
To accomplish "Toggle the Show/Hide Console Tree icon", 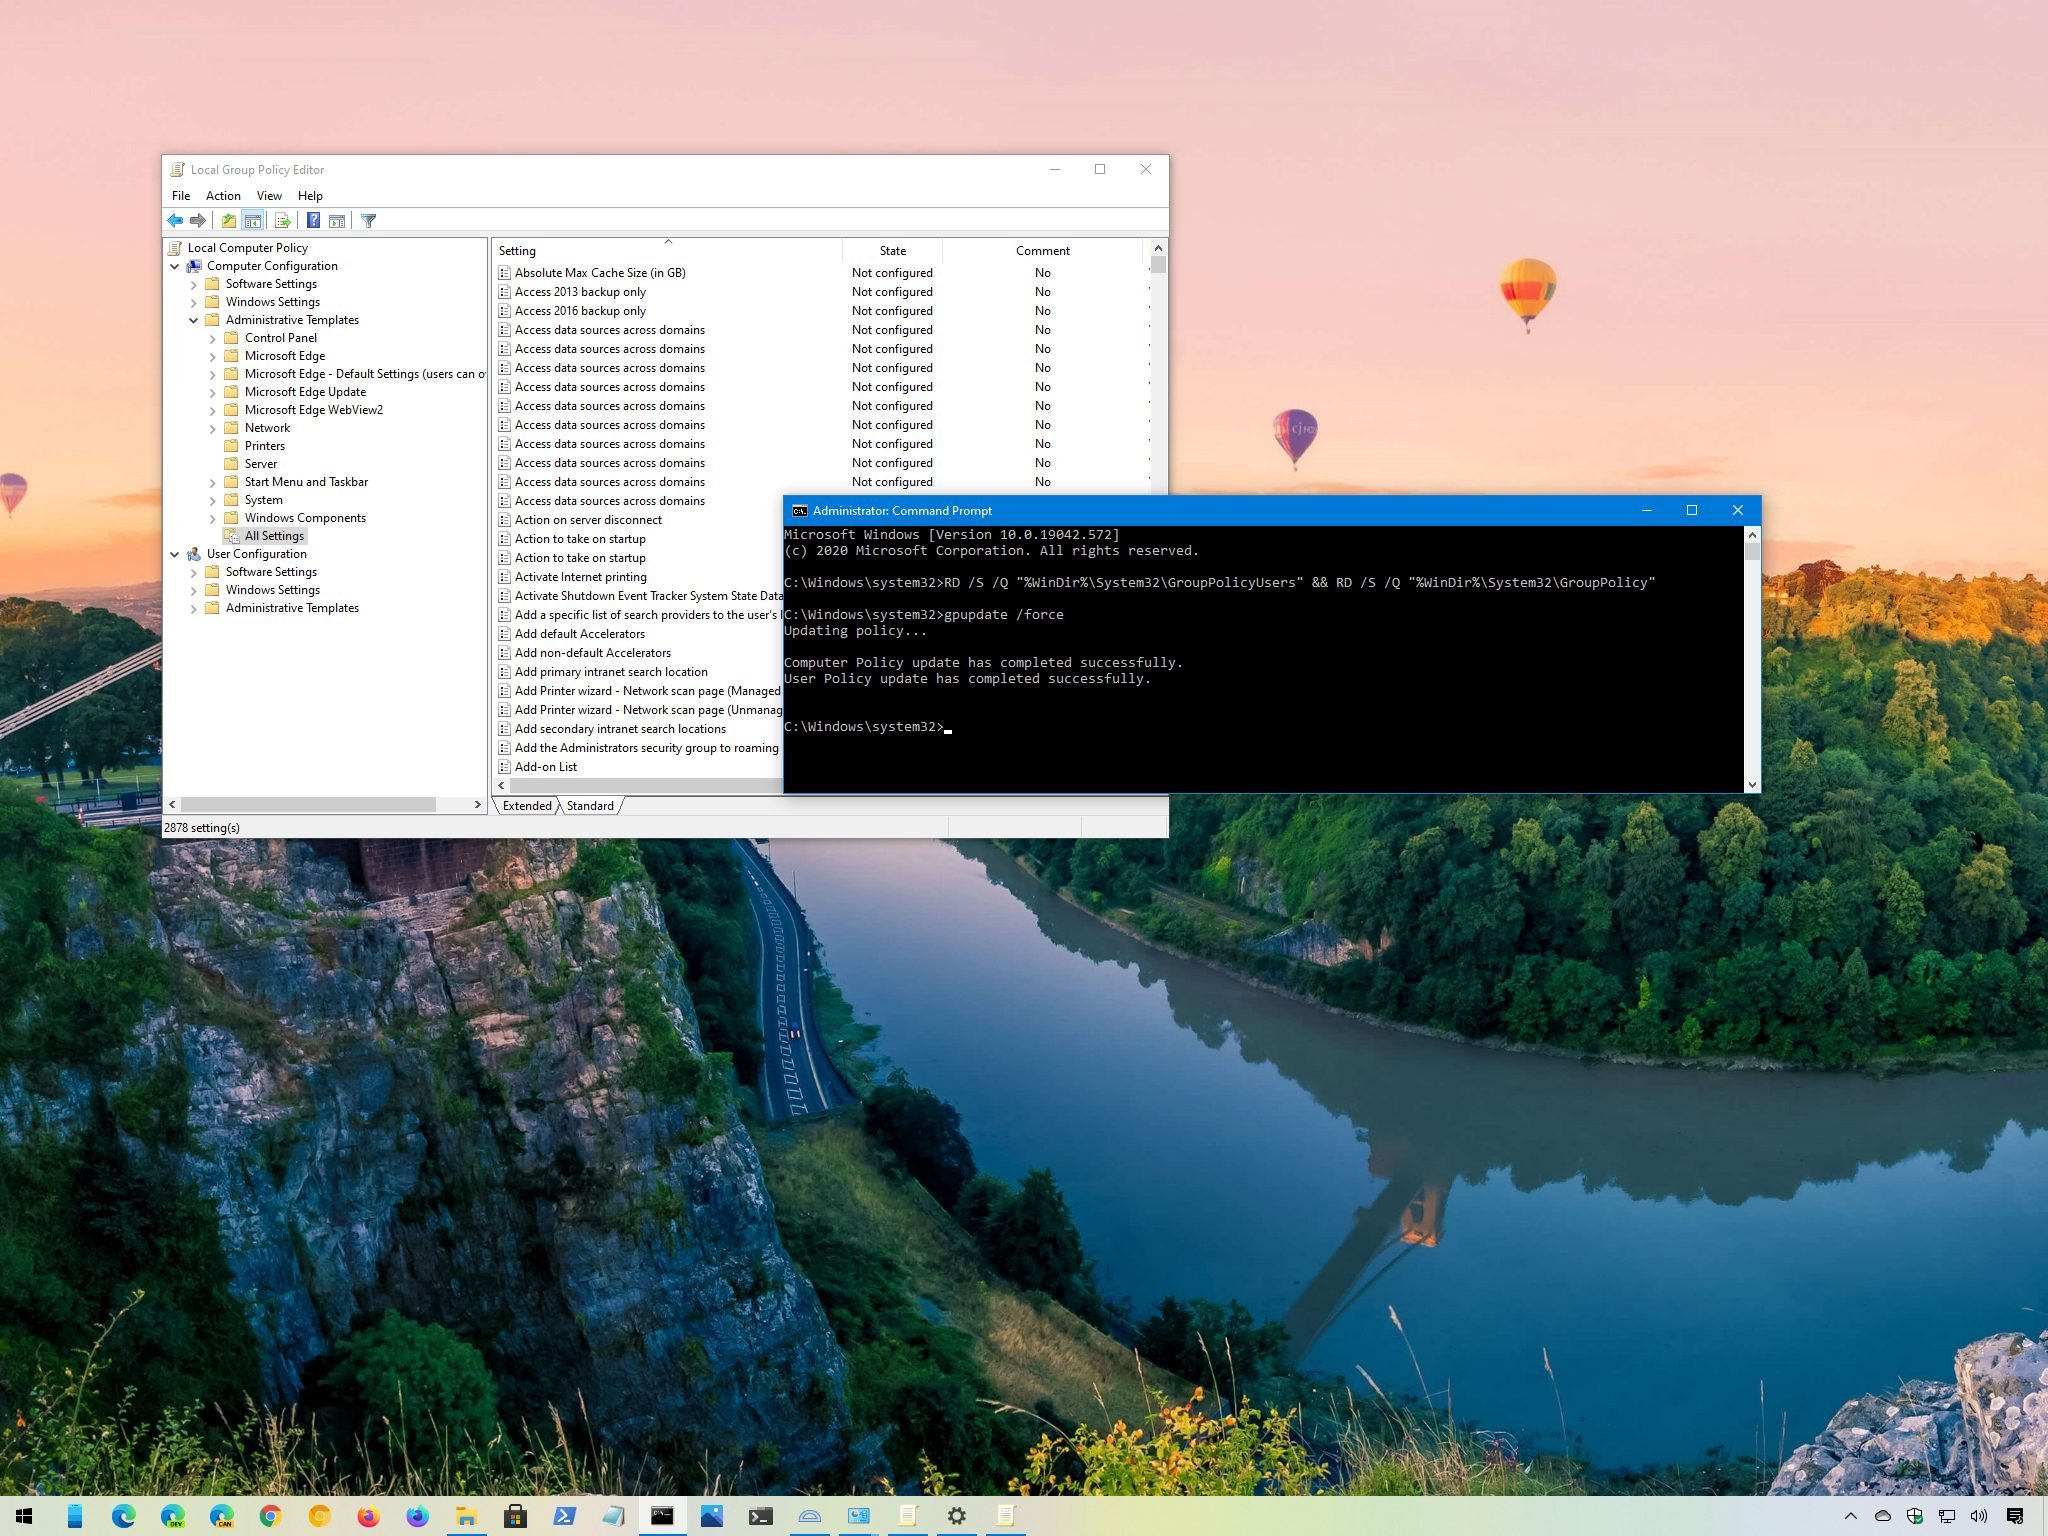I will point(253,221).
